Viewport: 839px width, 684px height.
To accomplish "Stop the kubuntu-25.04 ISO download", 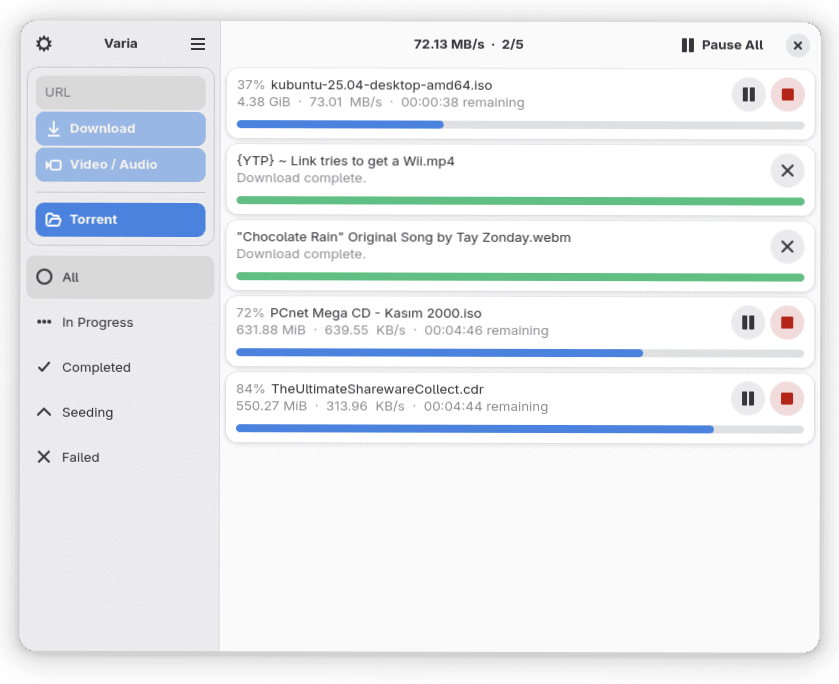I will point(787,95).
